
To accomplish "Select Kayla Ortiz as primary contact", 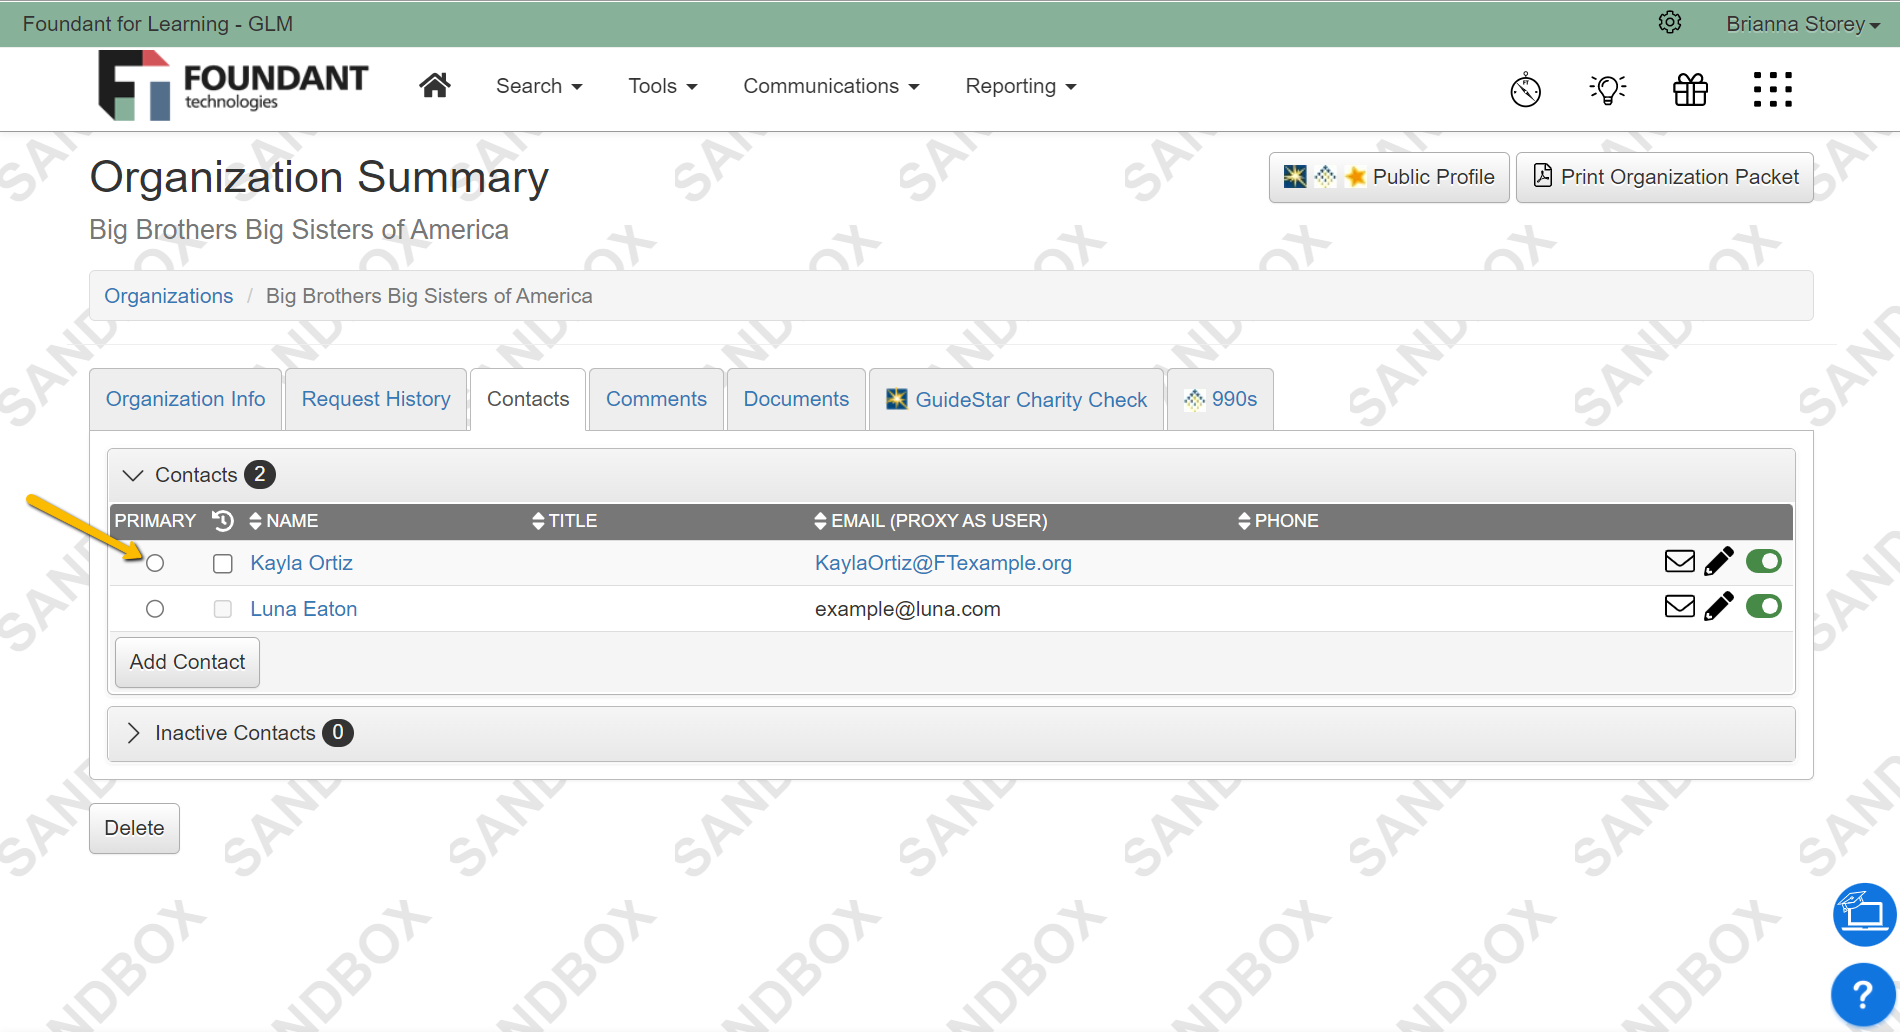I will tap(155, 563).
